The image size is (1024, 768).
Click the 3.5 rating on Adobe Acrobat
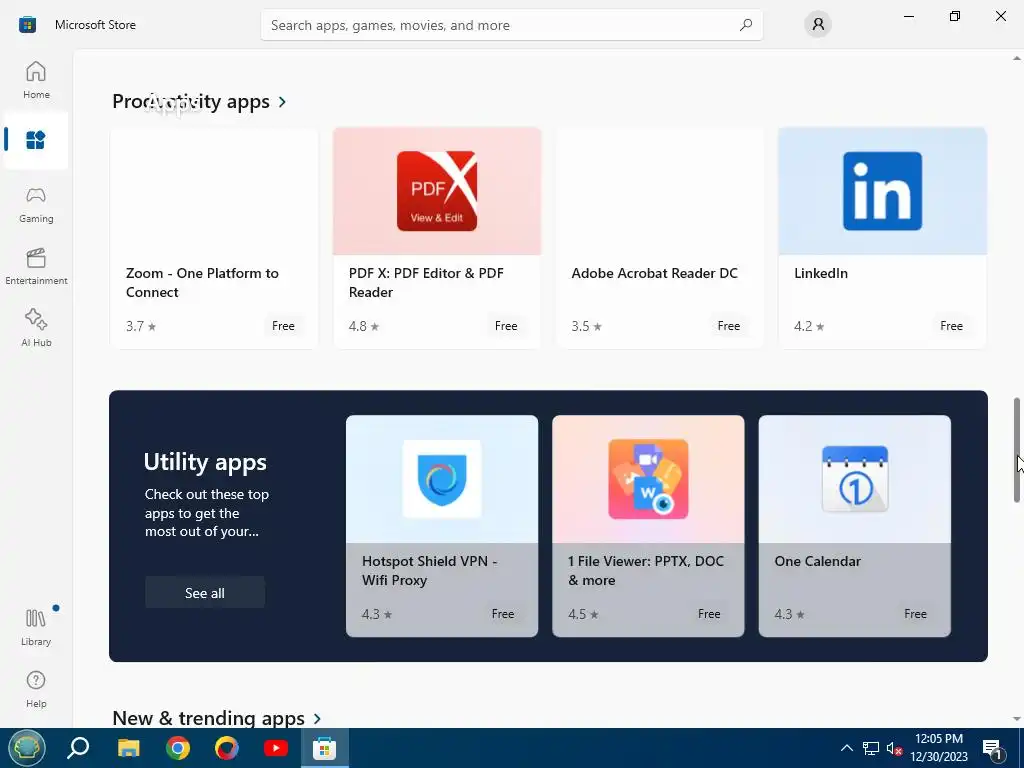586,326
